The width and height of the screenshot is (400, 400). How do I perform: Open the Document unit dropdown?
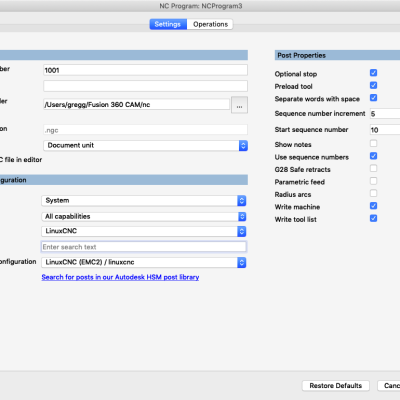point(145,145)
